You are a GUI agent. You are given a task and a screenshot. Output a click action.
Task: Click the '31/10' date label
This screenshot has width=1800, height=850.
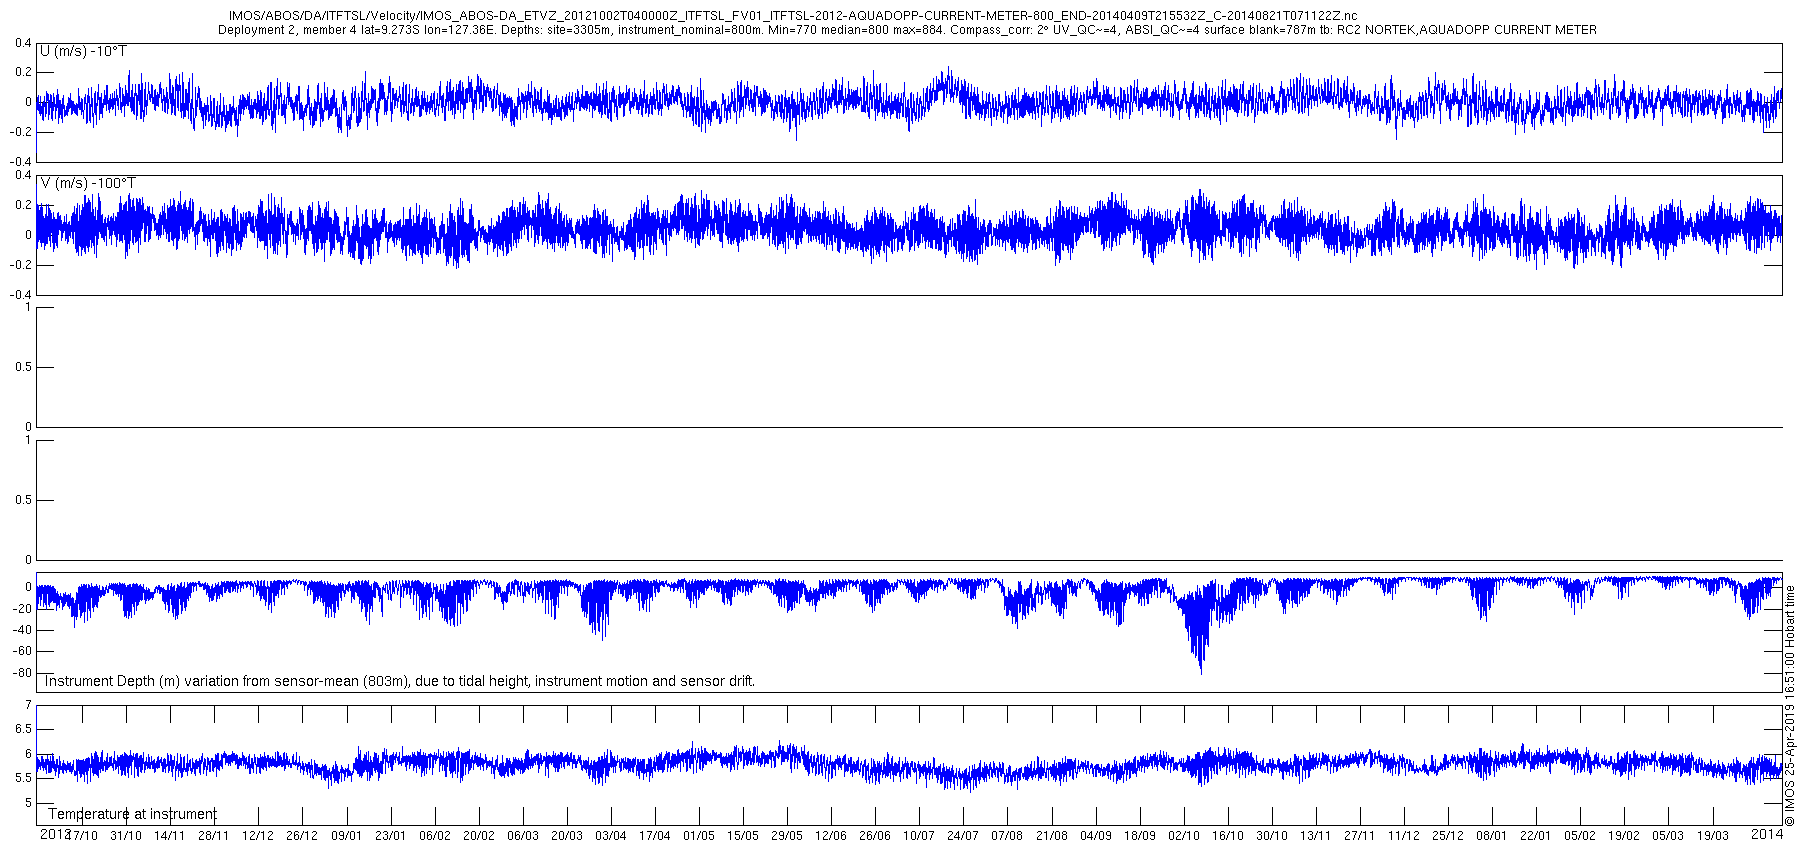point(126,836)
